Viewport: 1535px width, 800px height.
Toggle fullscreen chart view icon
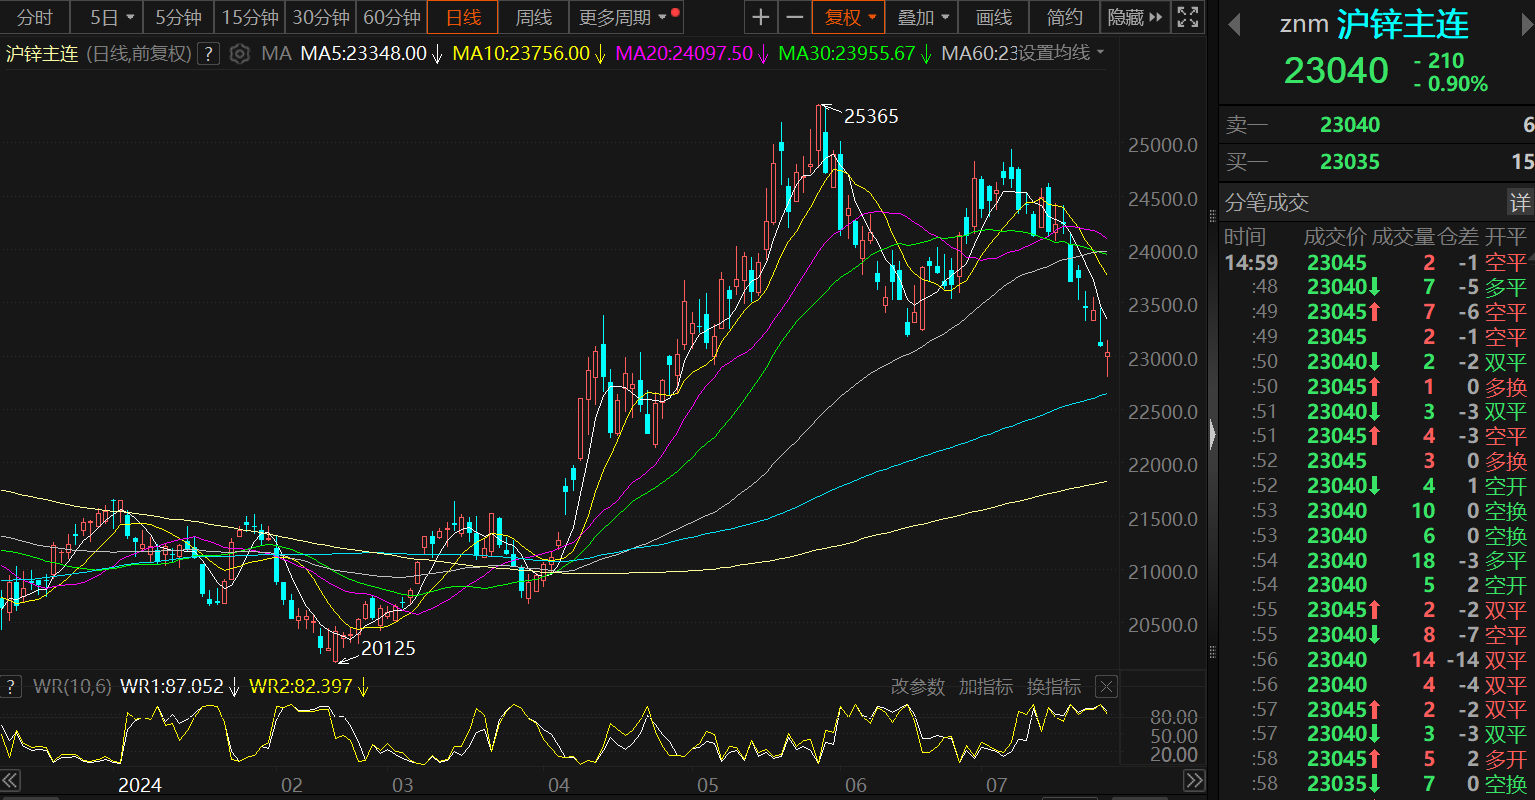click(x=1187, y=17)
